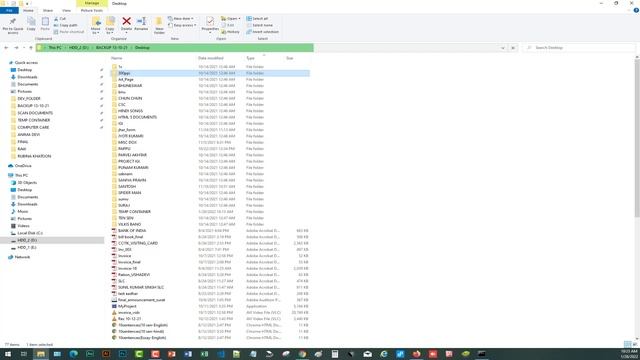Go back with the Back arrow

point(6,48)
